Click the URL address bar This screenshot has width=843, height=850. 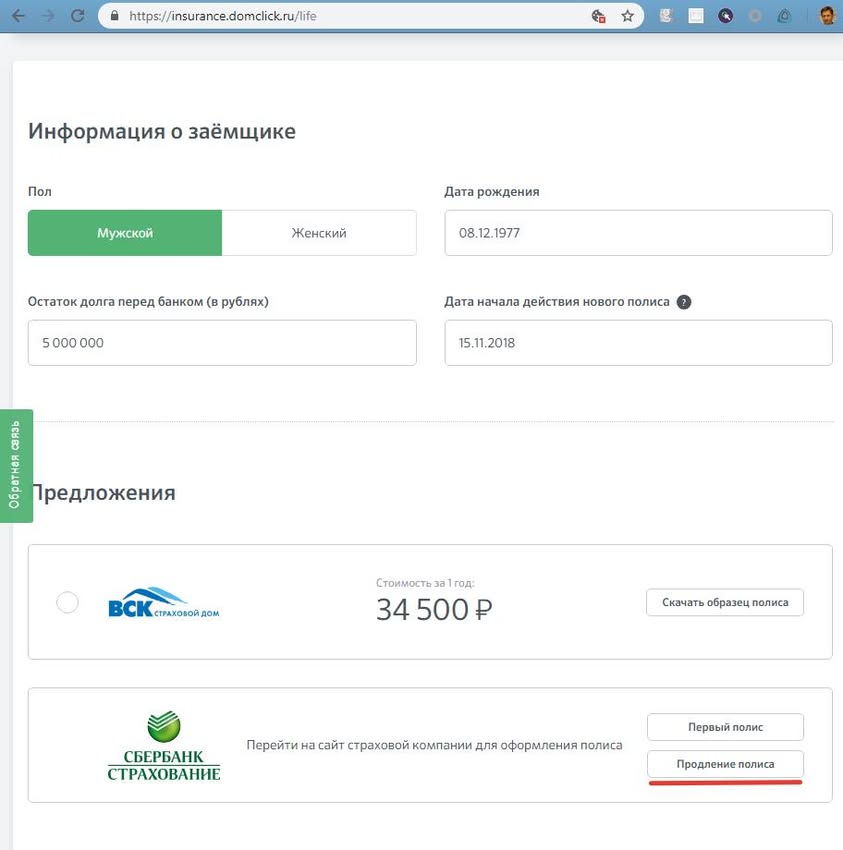350,16
